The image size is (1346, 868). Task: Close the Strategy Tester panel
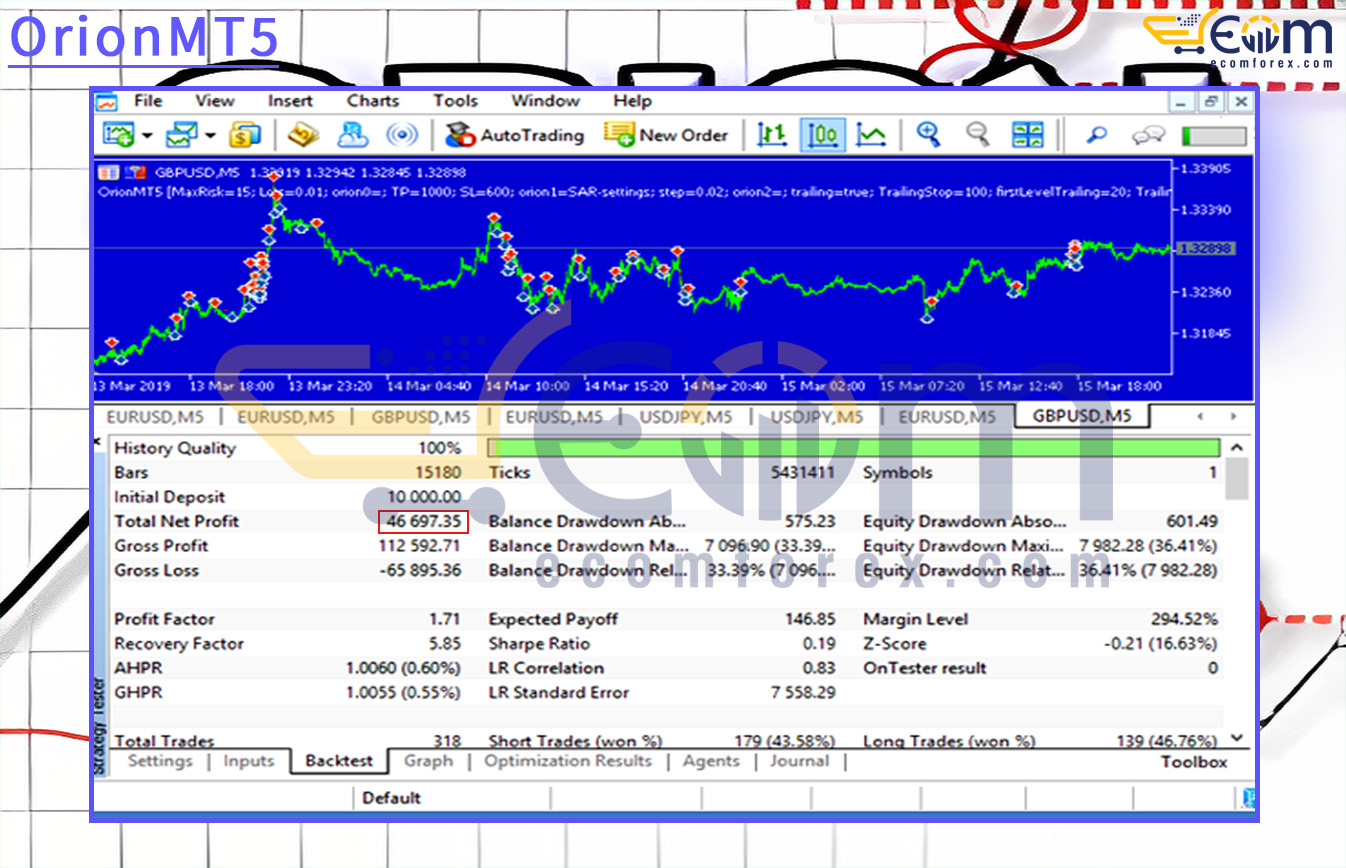click(x=98, y=441)
